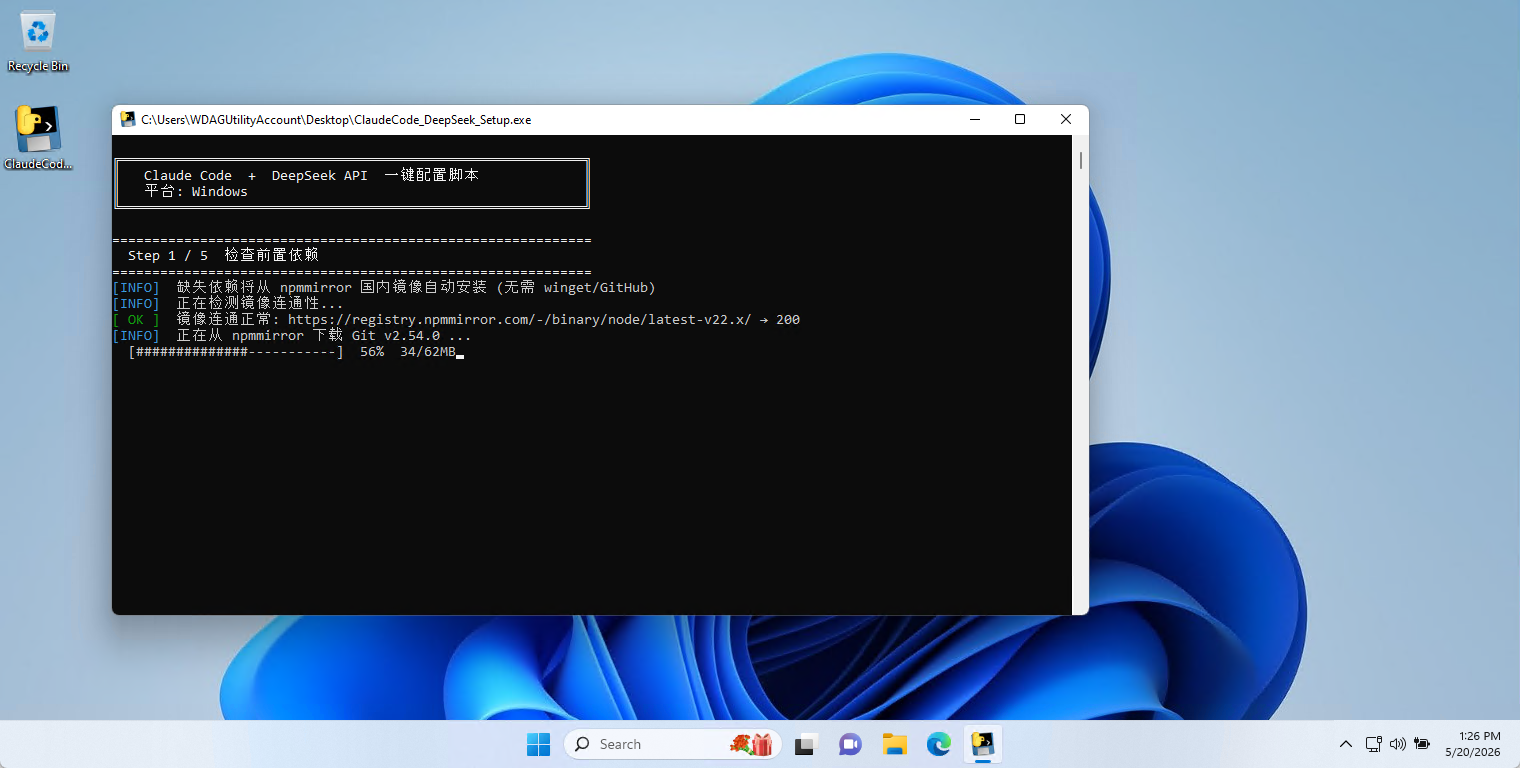Click the volume speaker tray icon
The image size is (1520, 768).
(x=1398, y=744)
